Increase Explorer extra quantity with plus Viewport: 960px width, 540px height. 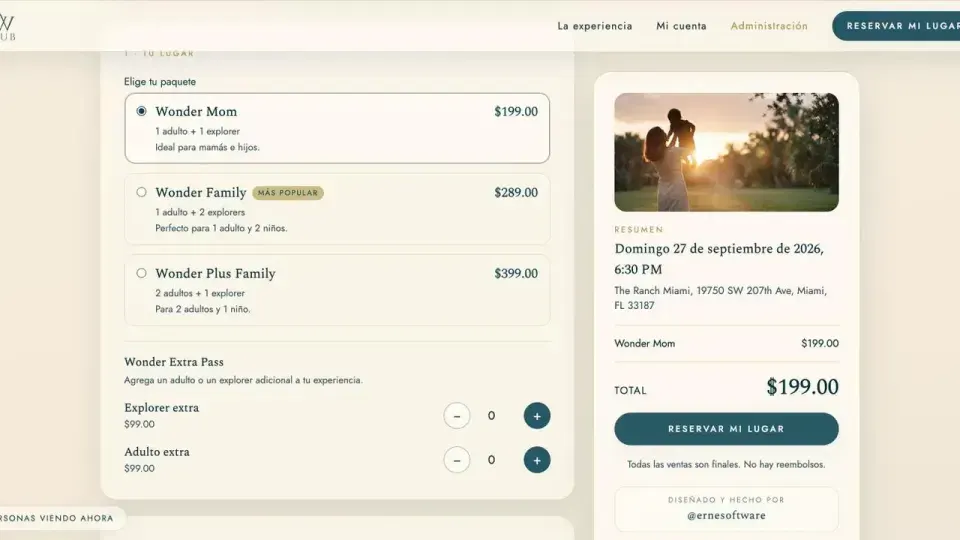tap(537, 416)
